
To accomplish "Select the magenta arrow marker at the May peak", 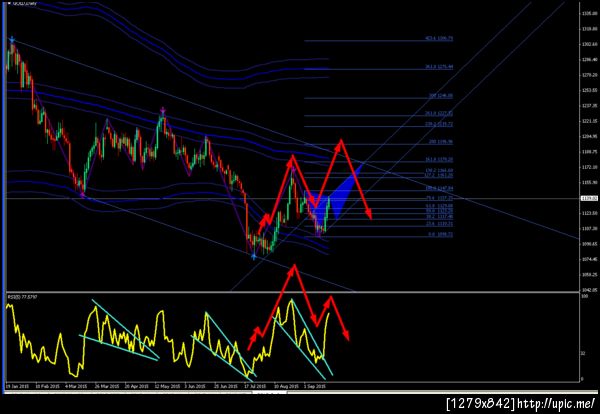I will [163, 110].
